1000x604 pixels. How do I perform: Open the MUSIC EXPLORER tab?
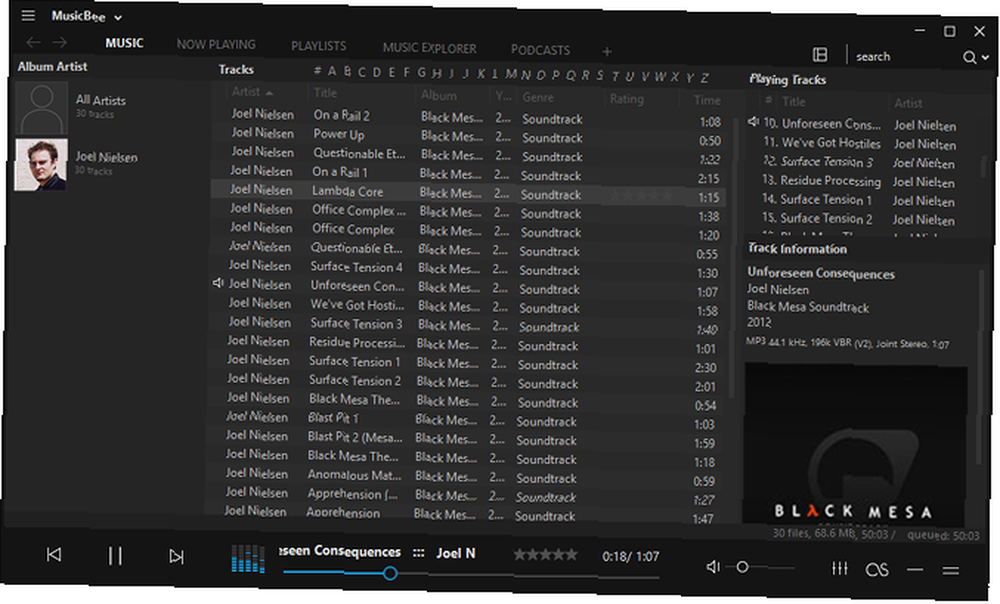click(x=429, y=48)
